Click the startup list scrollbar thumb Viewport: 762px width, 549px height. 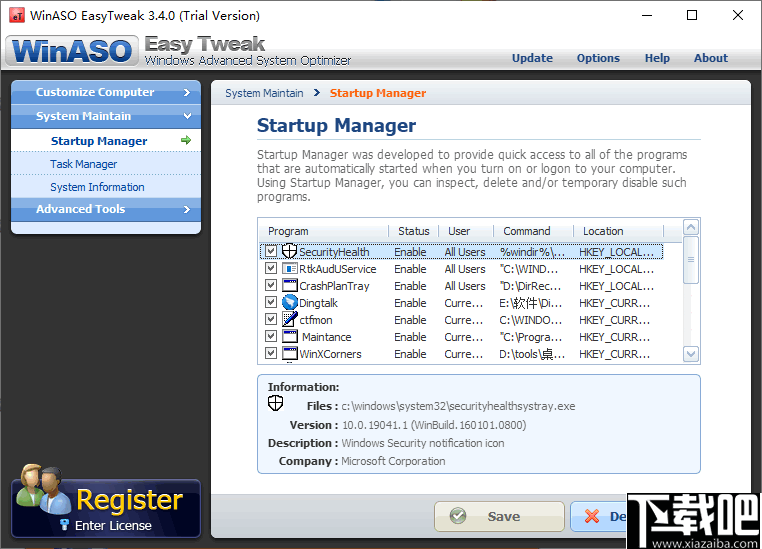point(691,260)
